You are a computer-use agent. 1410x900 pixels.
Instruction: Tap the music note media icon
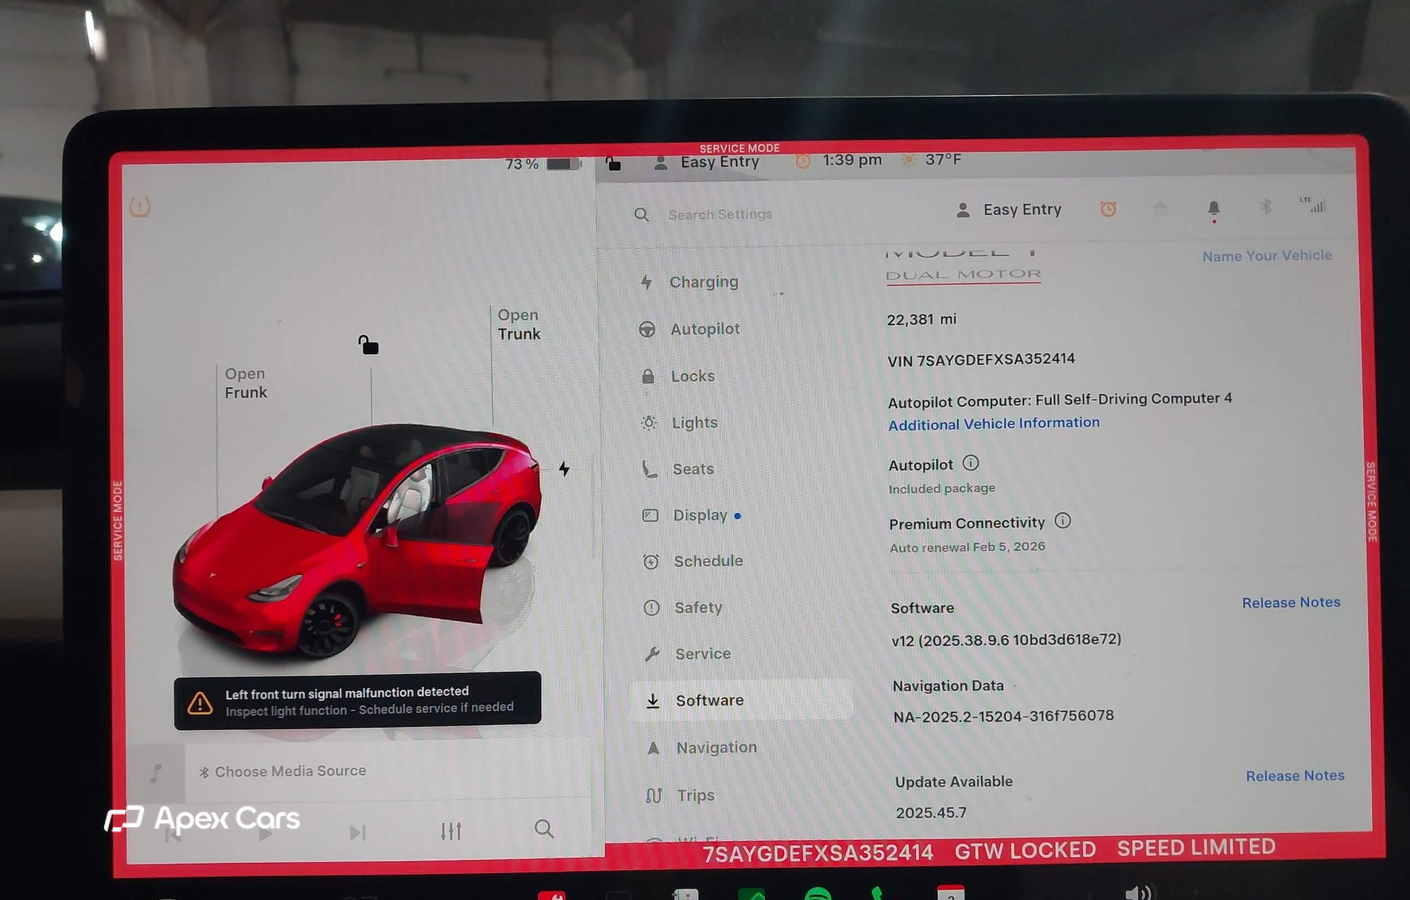click(156, 773)
